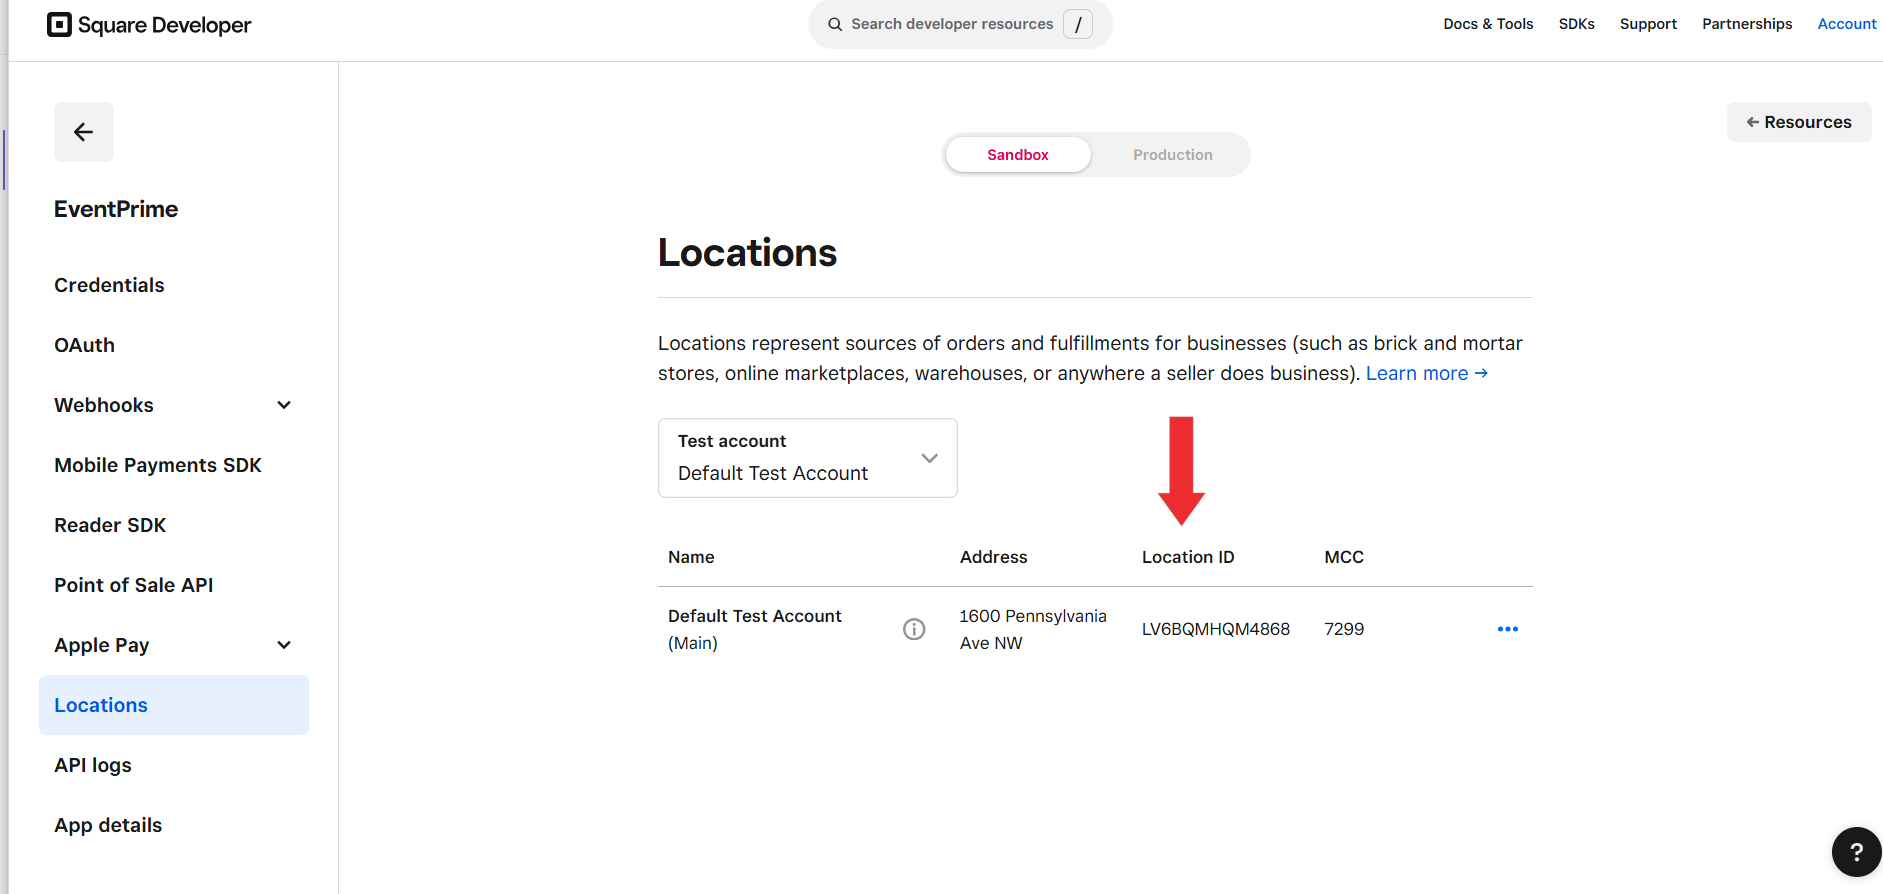
Task: Open the help question mark button
Action: pos(1856,852)
